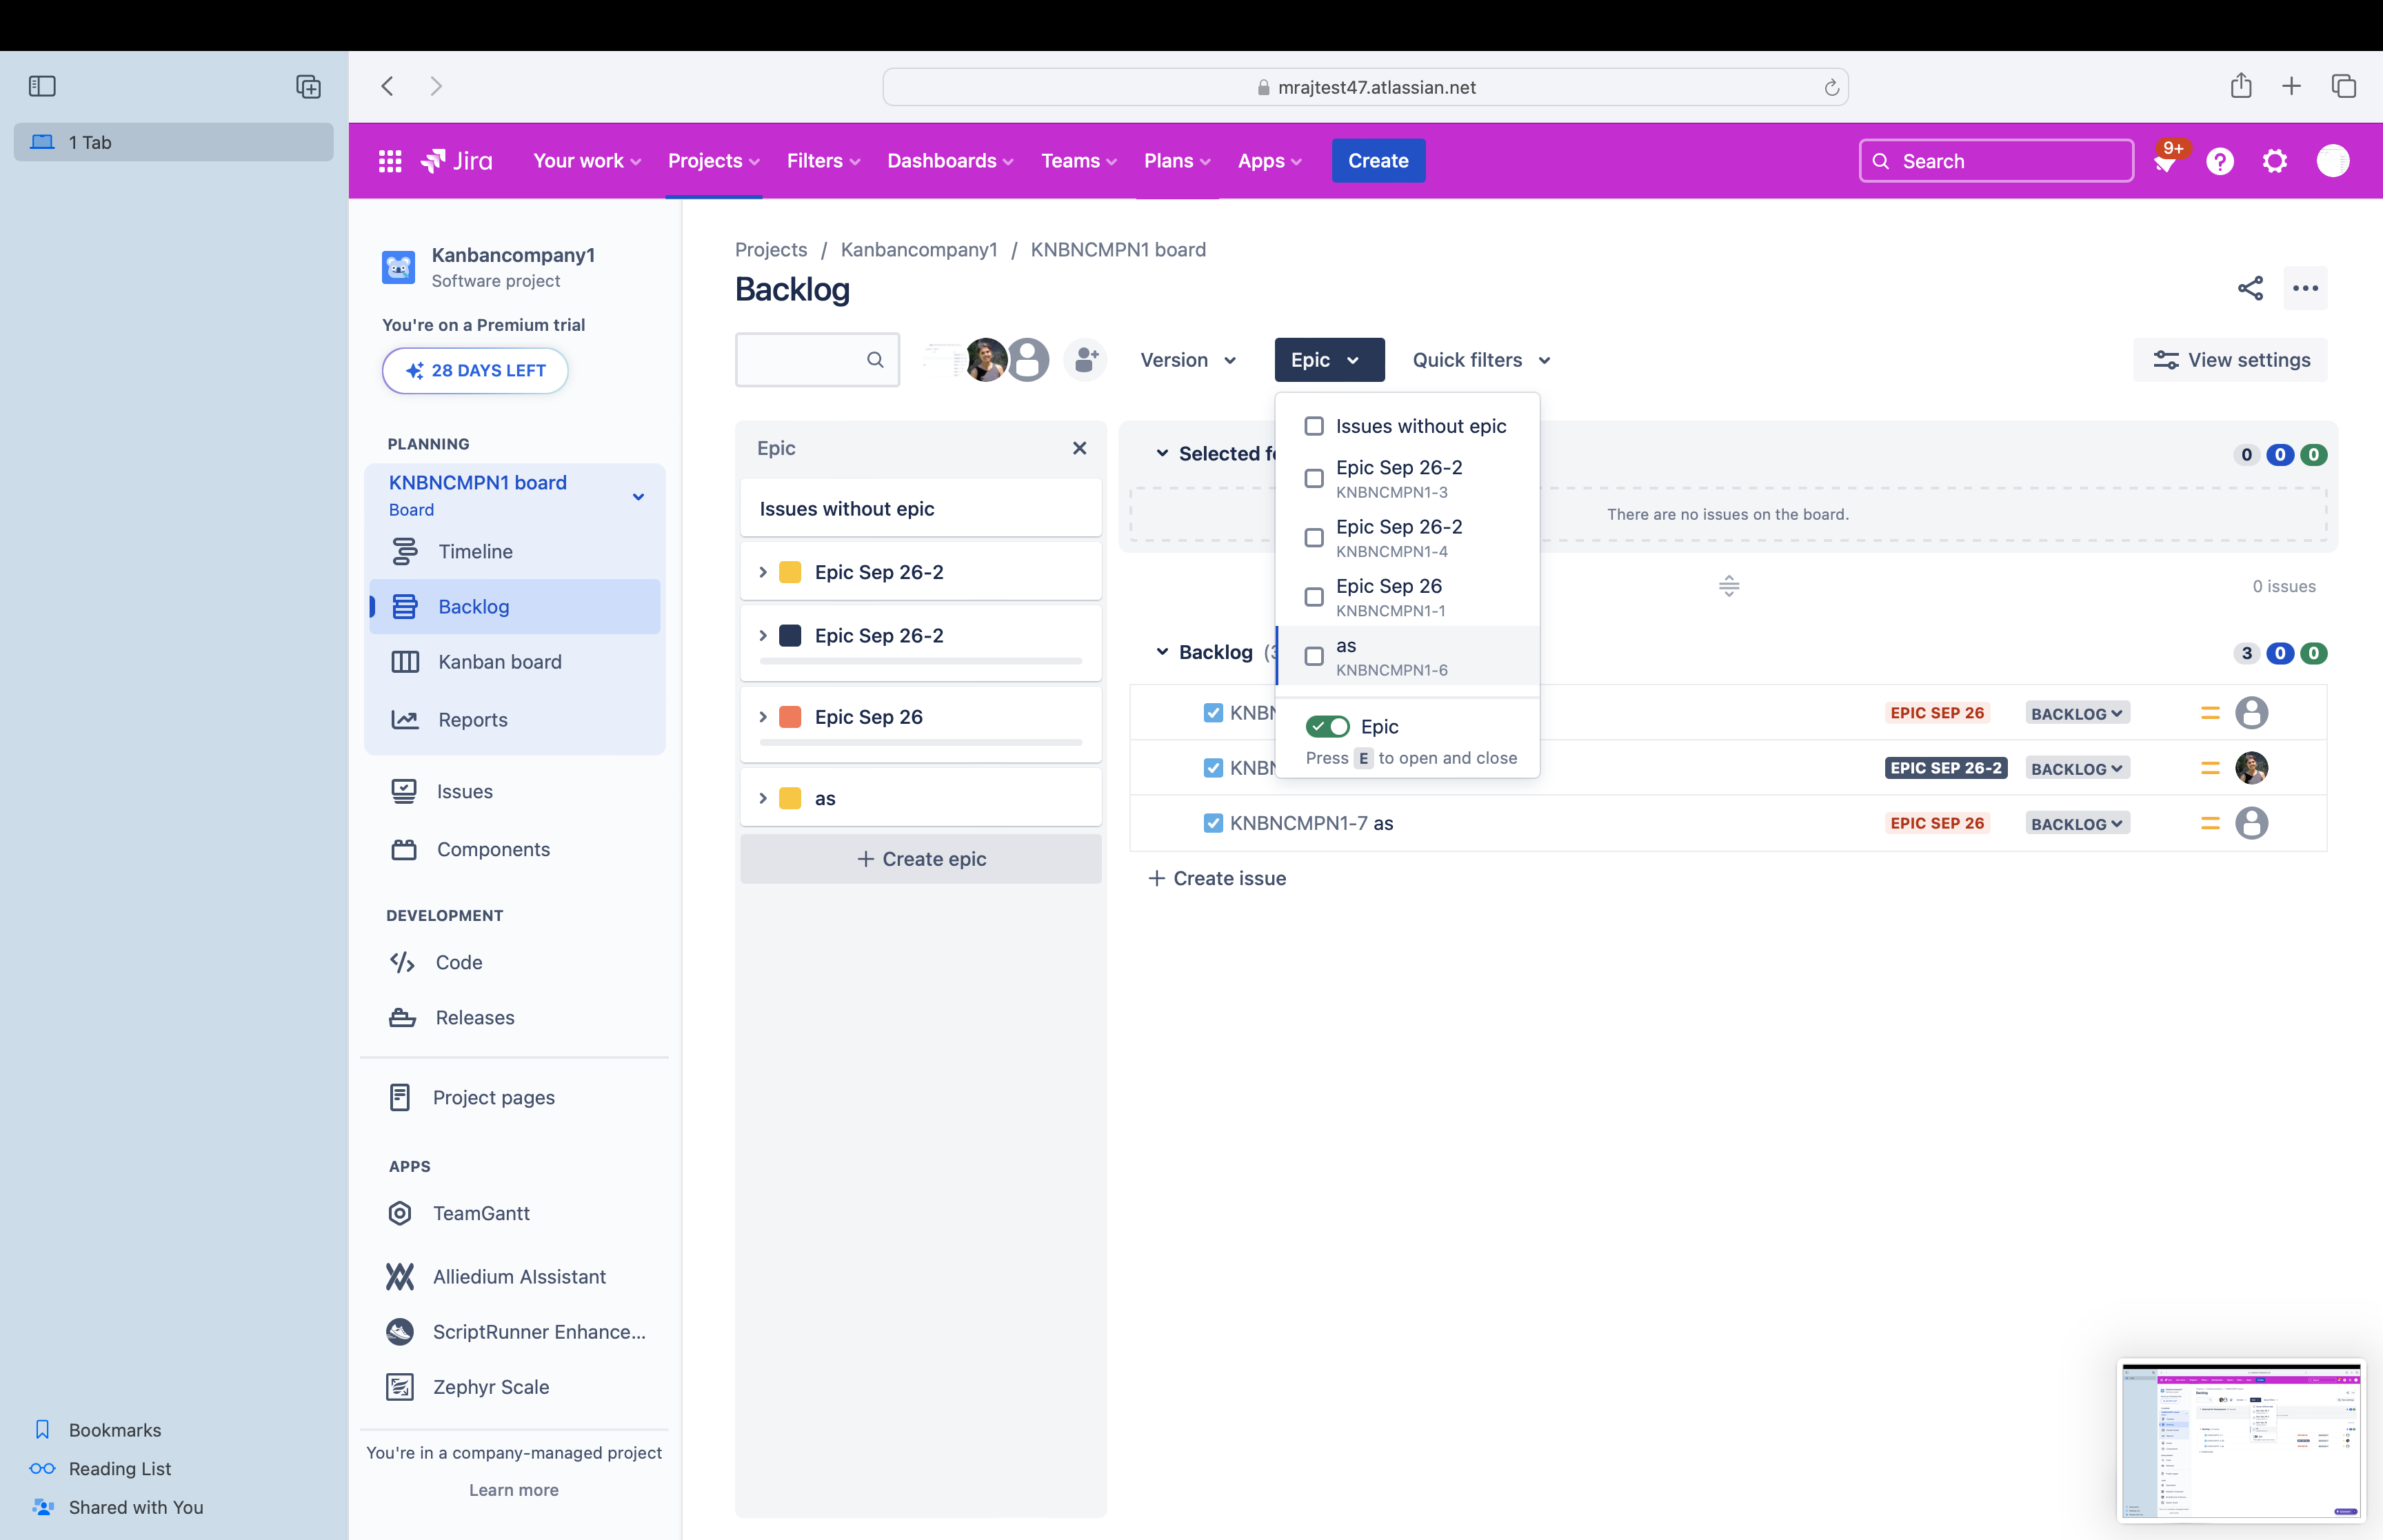The image size is (2383, 1540).
Task: Open the Dashboards menu
Action: coord(950,161)
